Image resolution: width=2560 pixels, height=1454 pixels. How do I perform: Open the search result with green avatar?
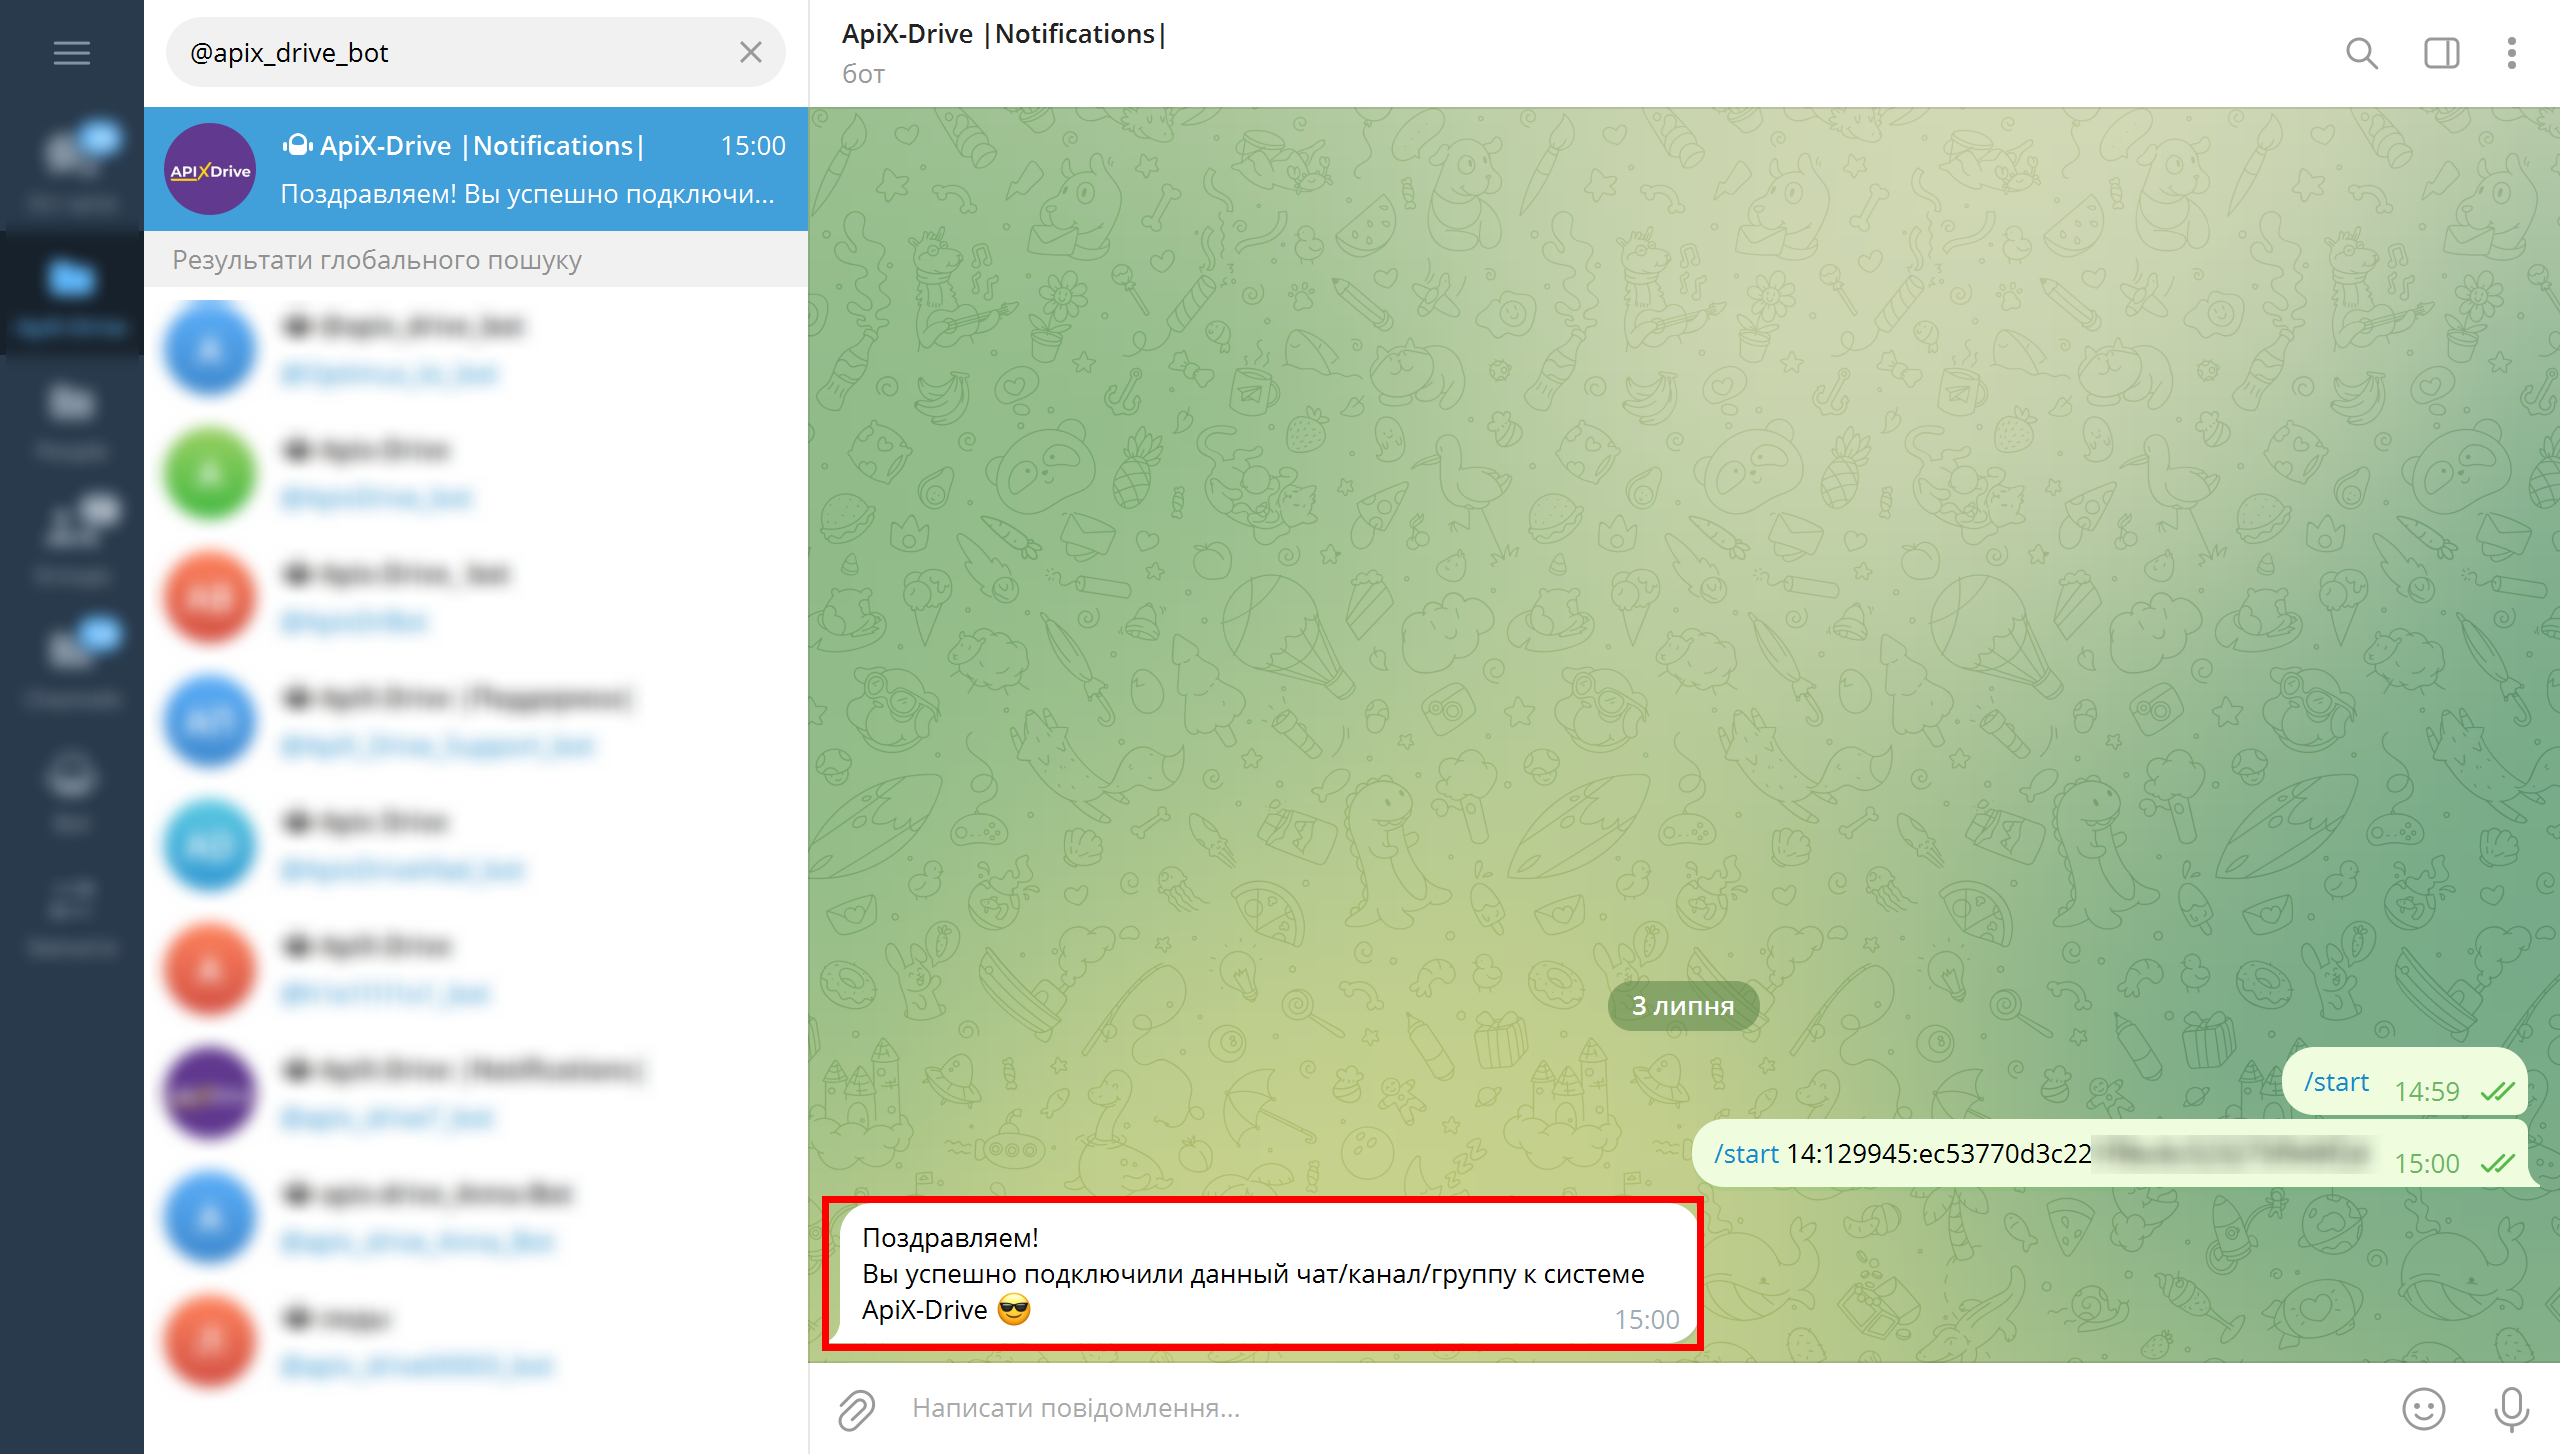coord(476,473)
